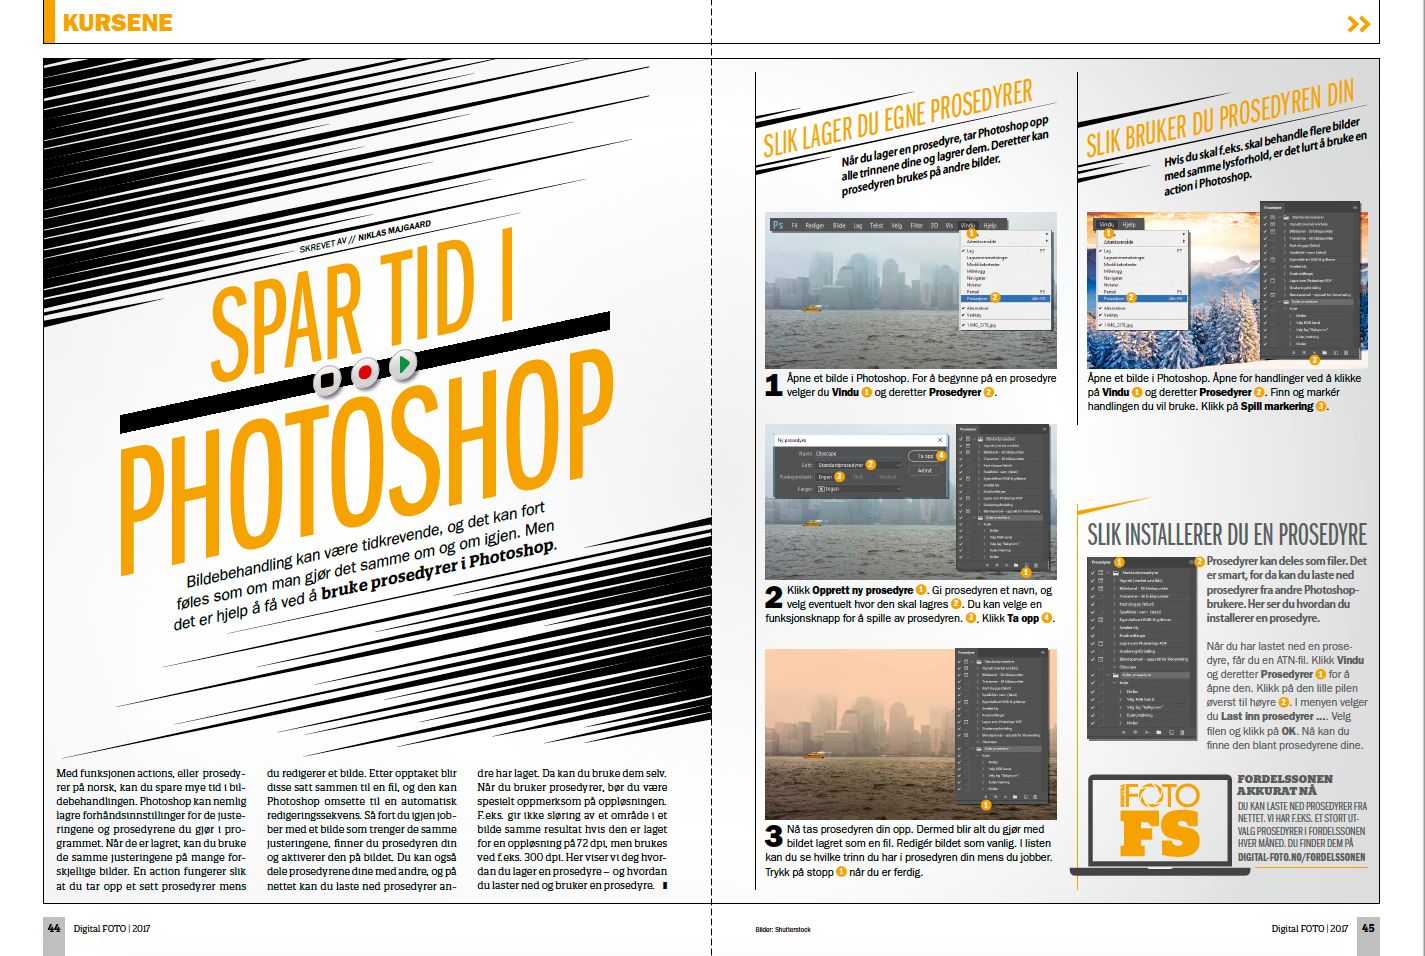The width and height of the screenshot is (1425, 956).
Task: Toggle the checkmark for Velg RGB kanal in step 2
Action: 962,537
